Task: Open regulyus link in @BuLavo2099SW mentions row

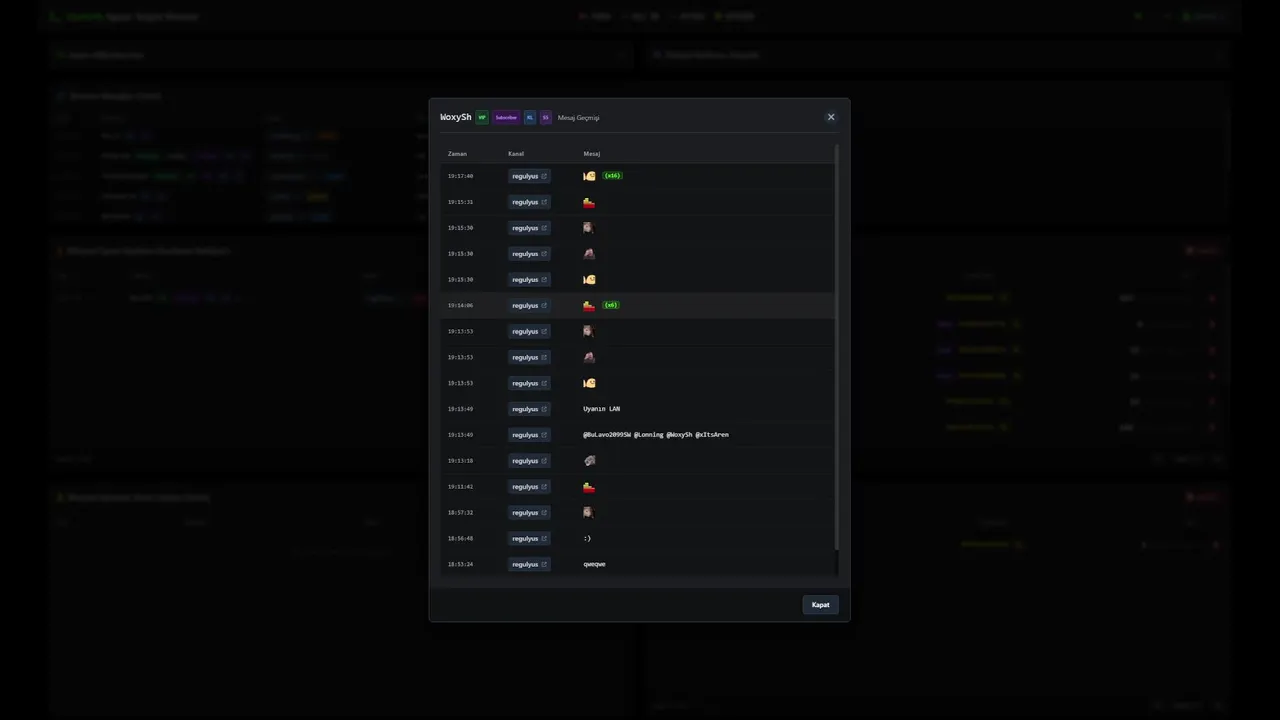Action: point(529,435)
